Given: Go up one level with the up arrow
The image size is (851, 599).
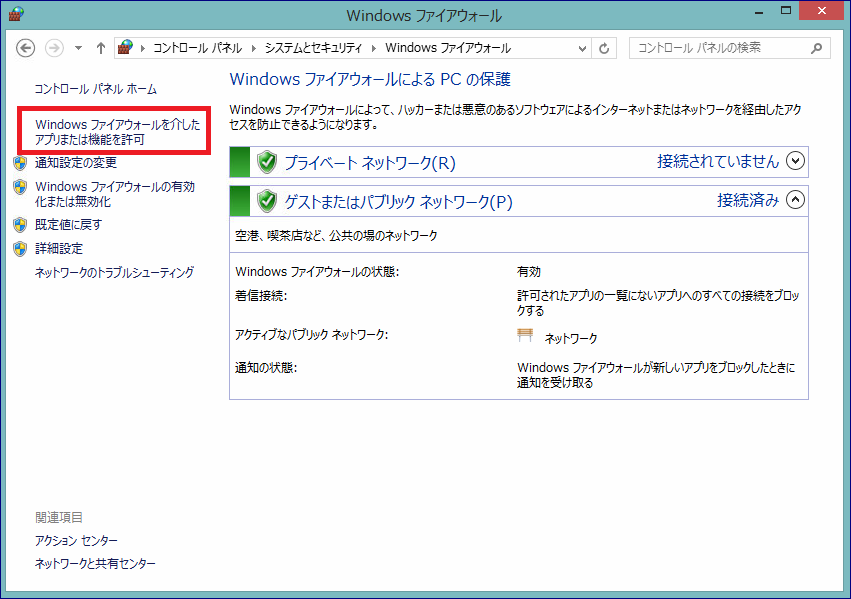Looking at the screenshot, I should point(100,48).
